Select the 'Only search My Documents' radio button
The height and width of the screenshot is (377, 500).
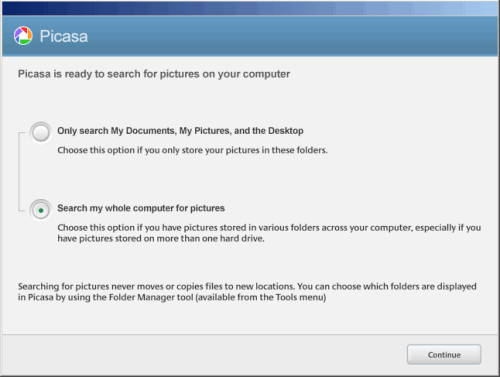point(41,132)
